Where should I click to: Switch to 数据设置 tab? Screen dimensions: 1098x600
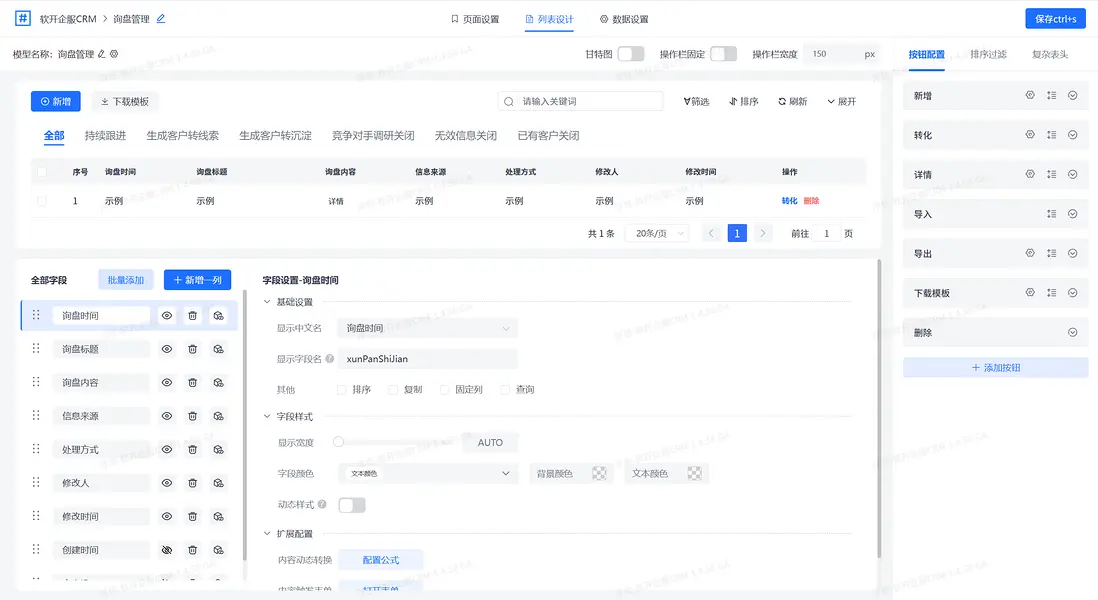coord(624,19)
